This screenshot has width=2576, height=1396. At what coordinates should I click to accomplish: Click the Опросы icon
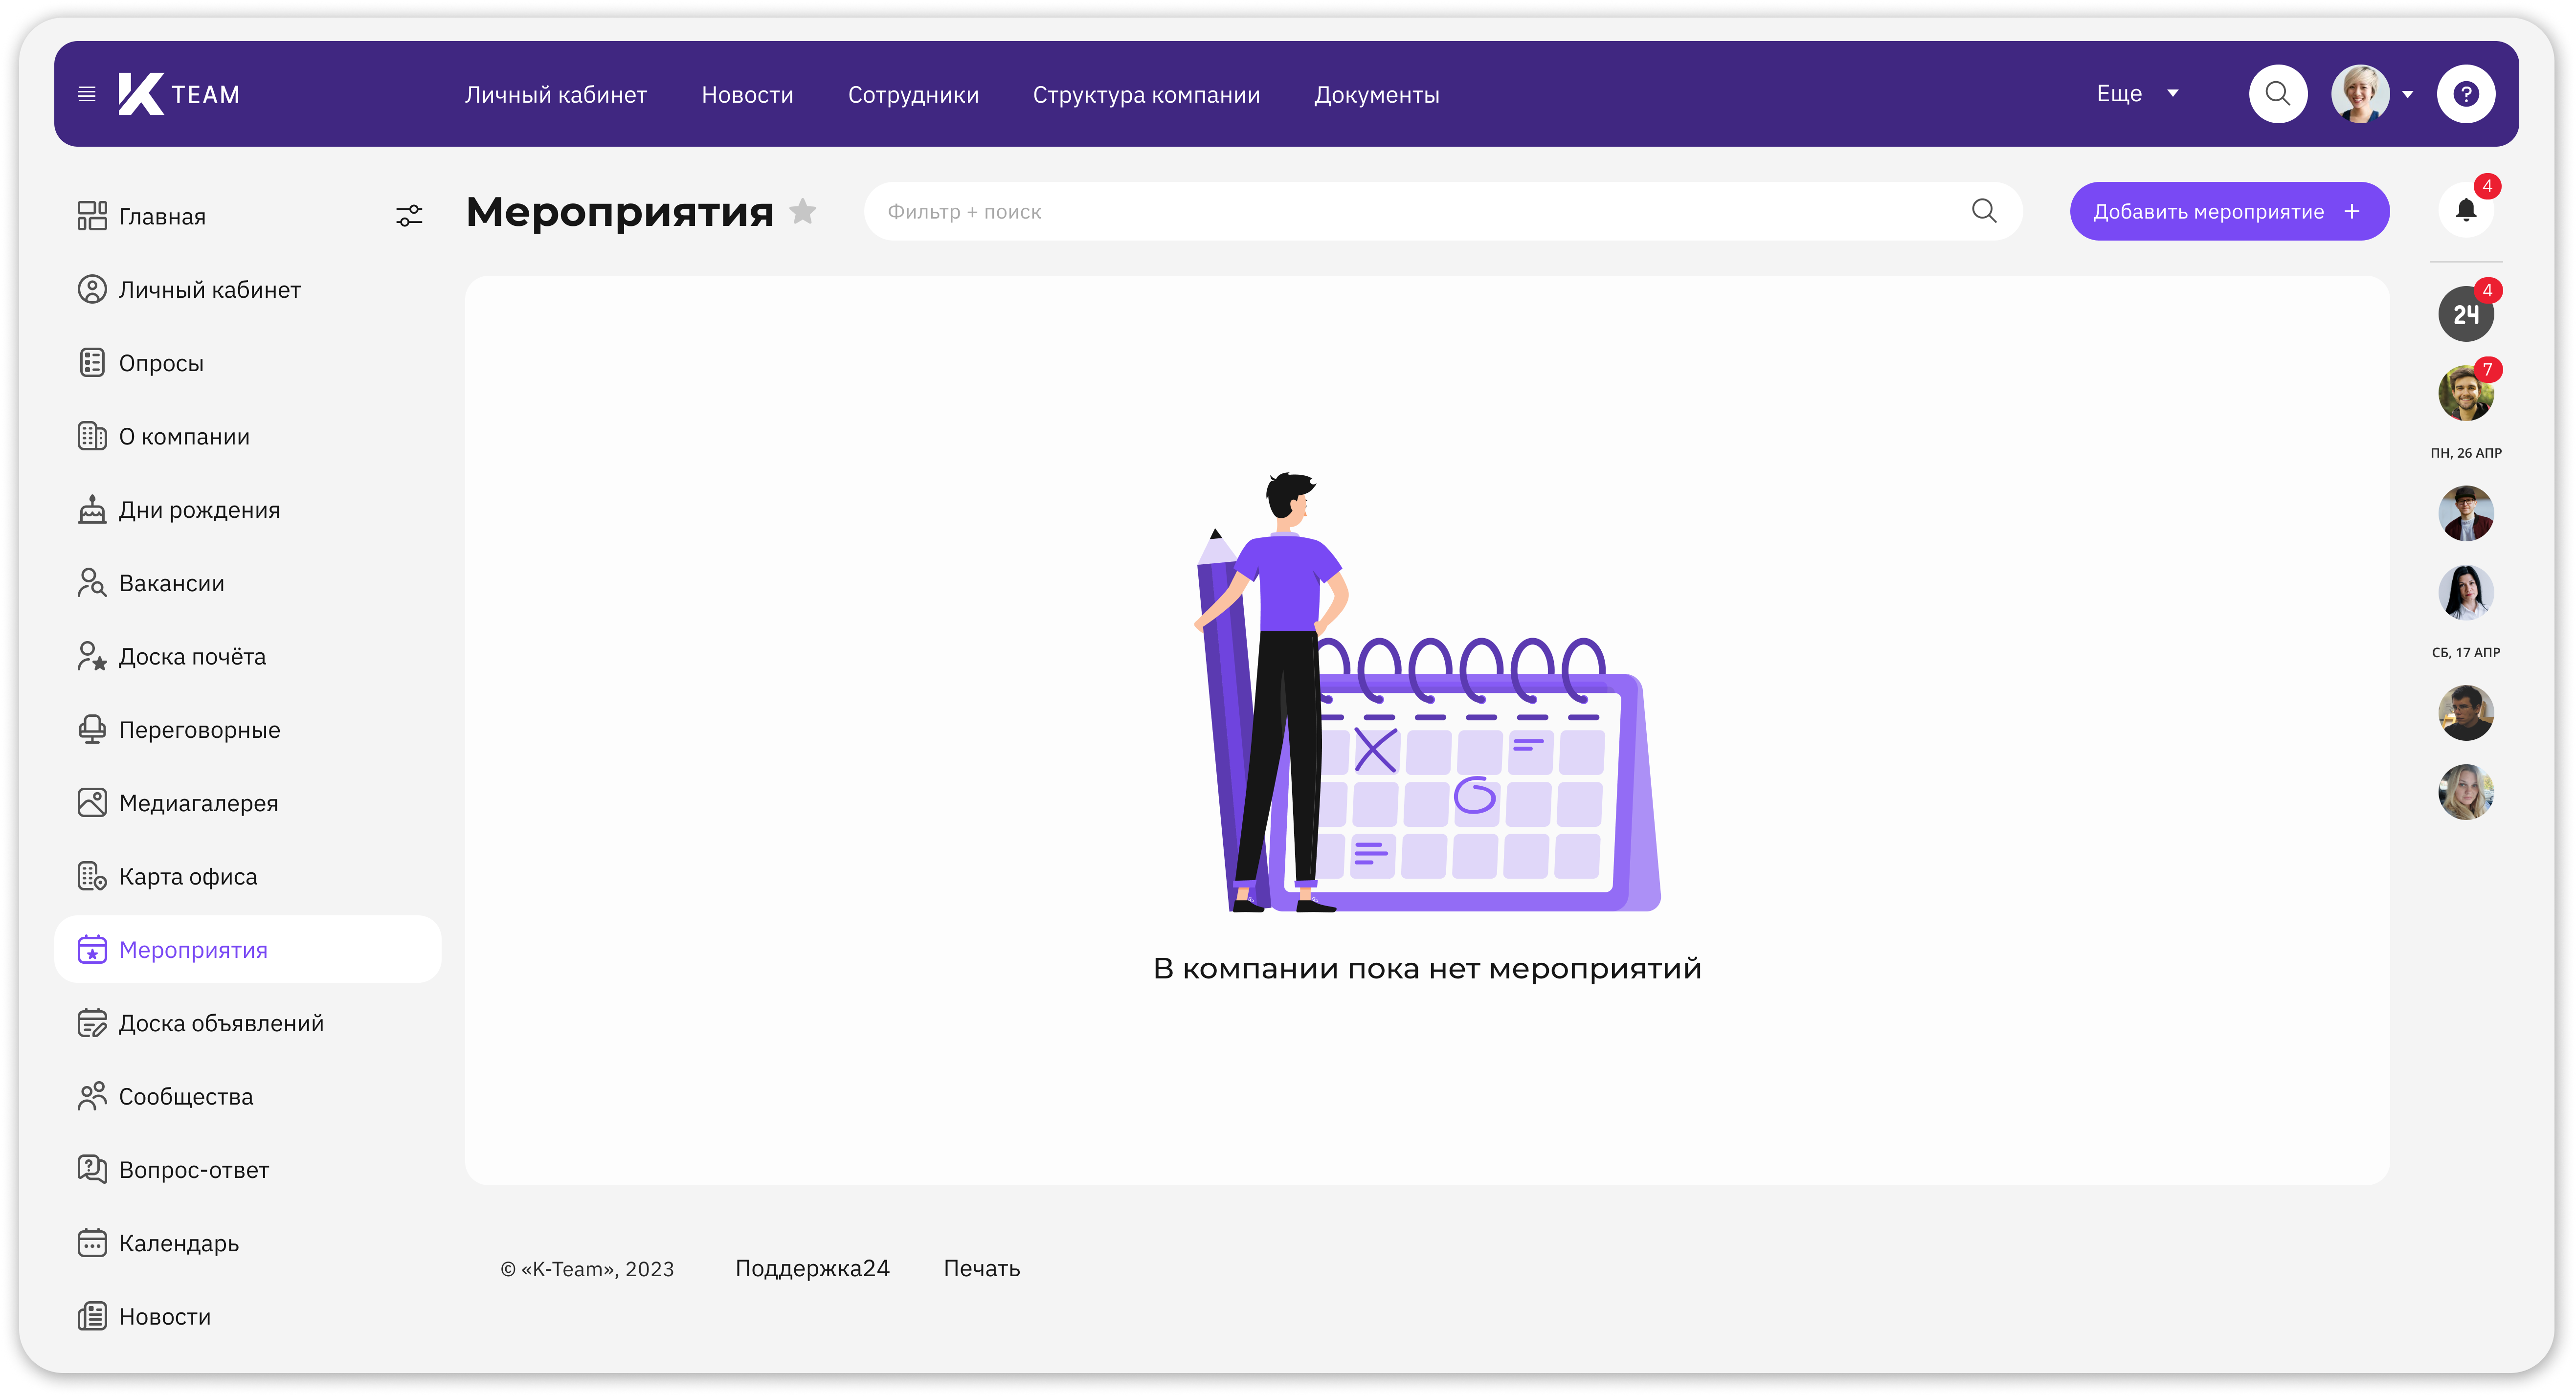[92, 363]
